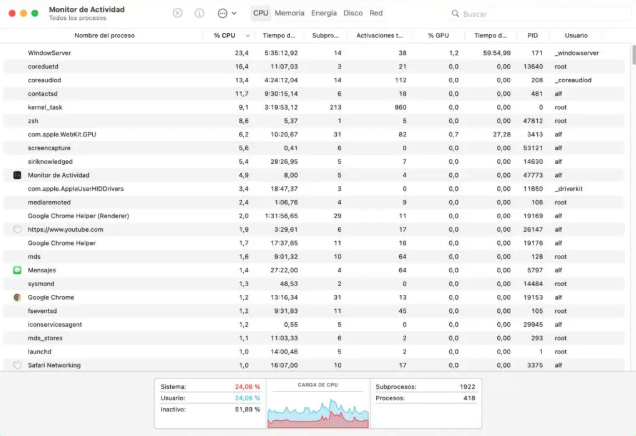Click the Carga de CPU graph
This screenshot has width=636, height=436.
tap(317, 410)
